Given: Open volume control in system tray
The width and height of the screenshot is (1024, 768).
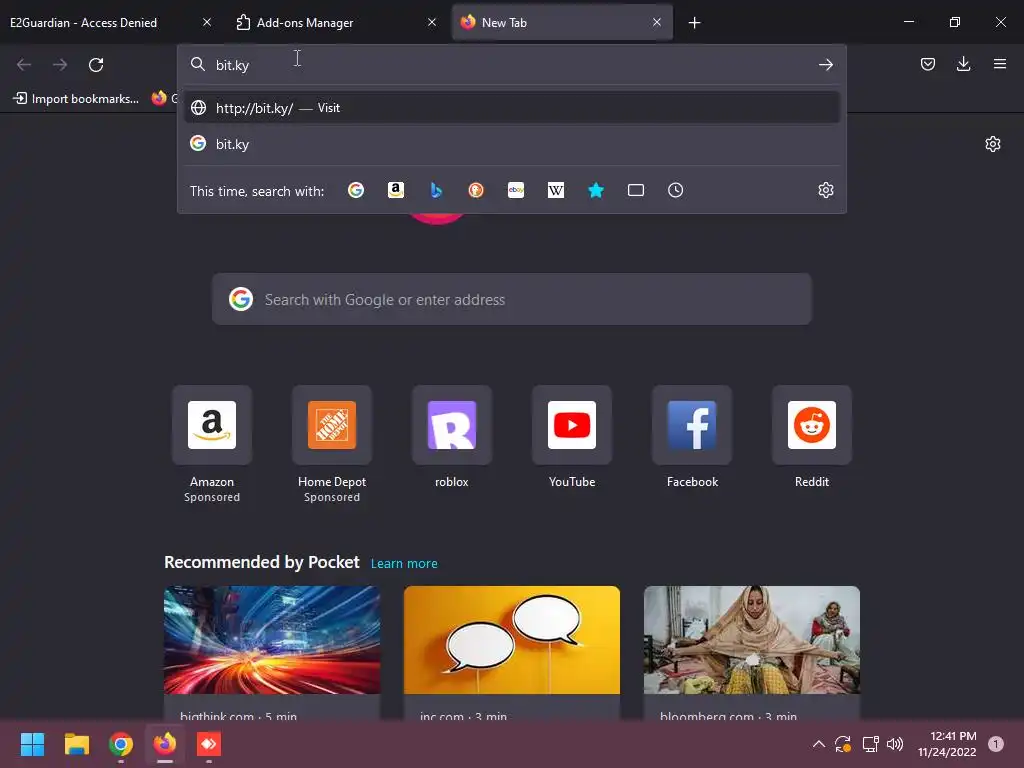Looking at the screenshot, I should 895,744.
